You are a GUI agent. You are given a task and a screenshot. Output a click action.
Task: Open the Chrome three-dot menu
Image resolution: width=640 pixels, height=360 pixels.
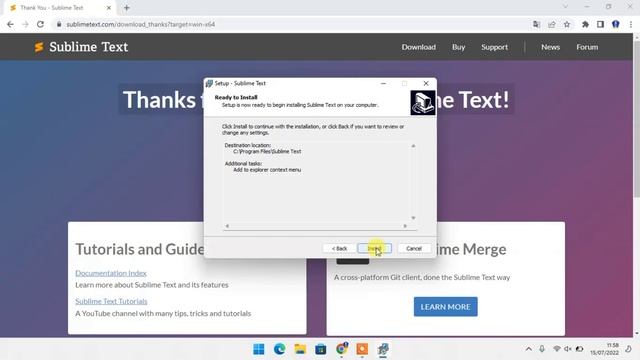(x=631, y=24)
